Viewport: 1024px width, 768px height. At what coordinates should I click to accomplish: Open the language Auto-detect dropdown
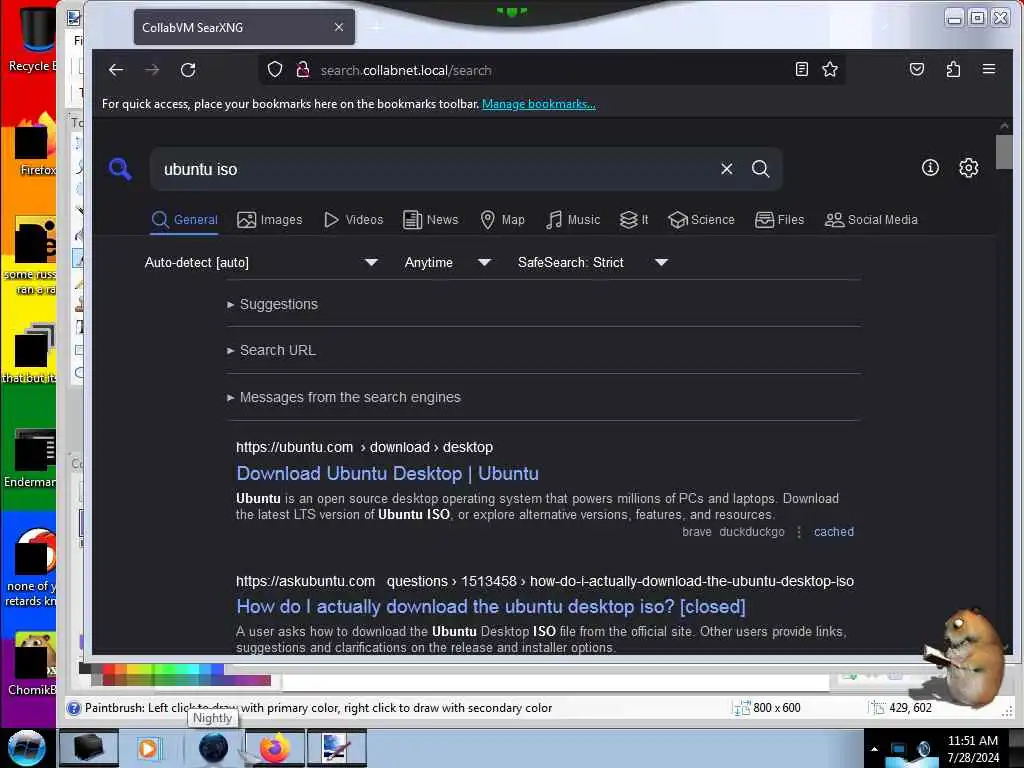pyautogui.click(x=261, y=263)
